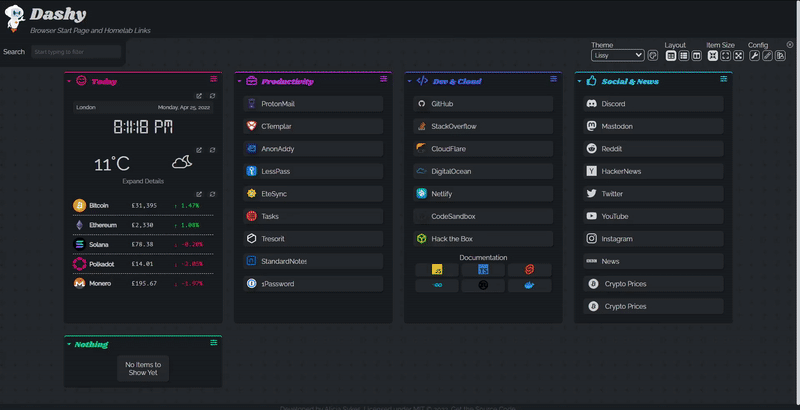Image resolution: width=800 pixels, height=410 pixels.
Task: Open the EteSync link
Action: [313, 194]
